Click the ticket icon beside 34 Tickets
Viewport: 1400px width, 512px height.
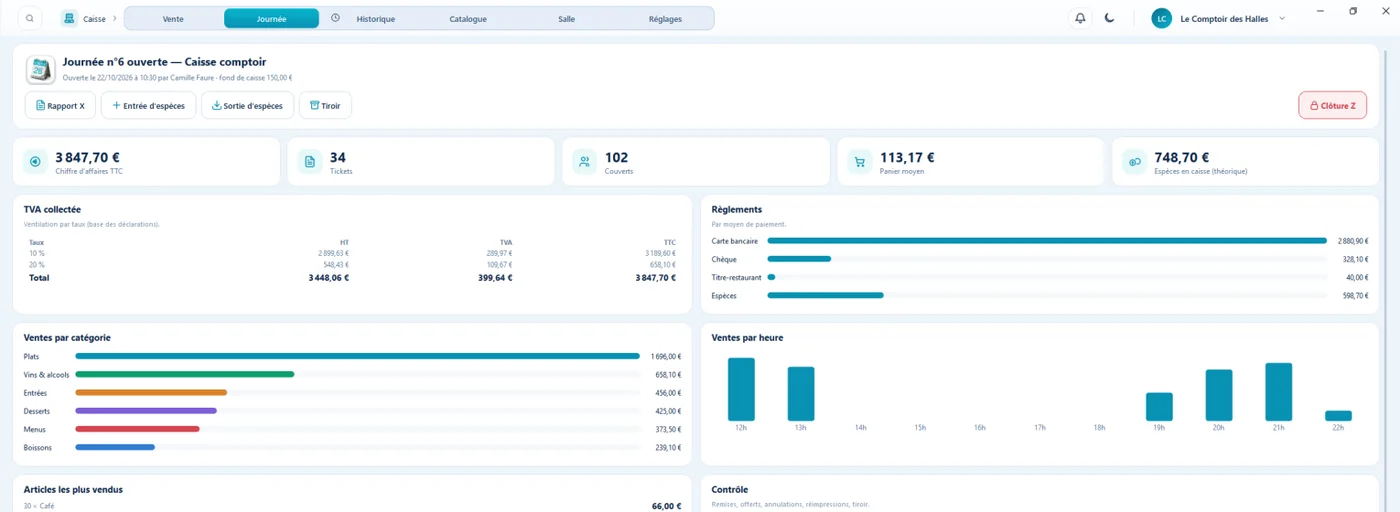pos(310,162)
